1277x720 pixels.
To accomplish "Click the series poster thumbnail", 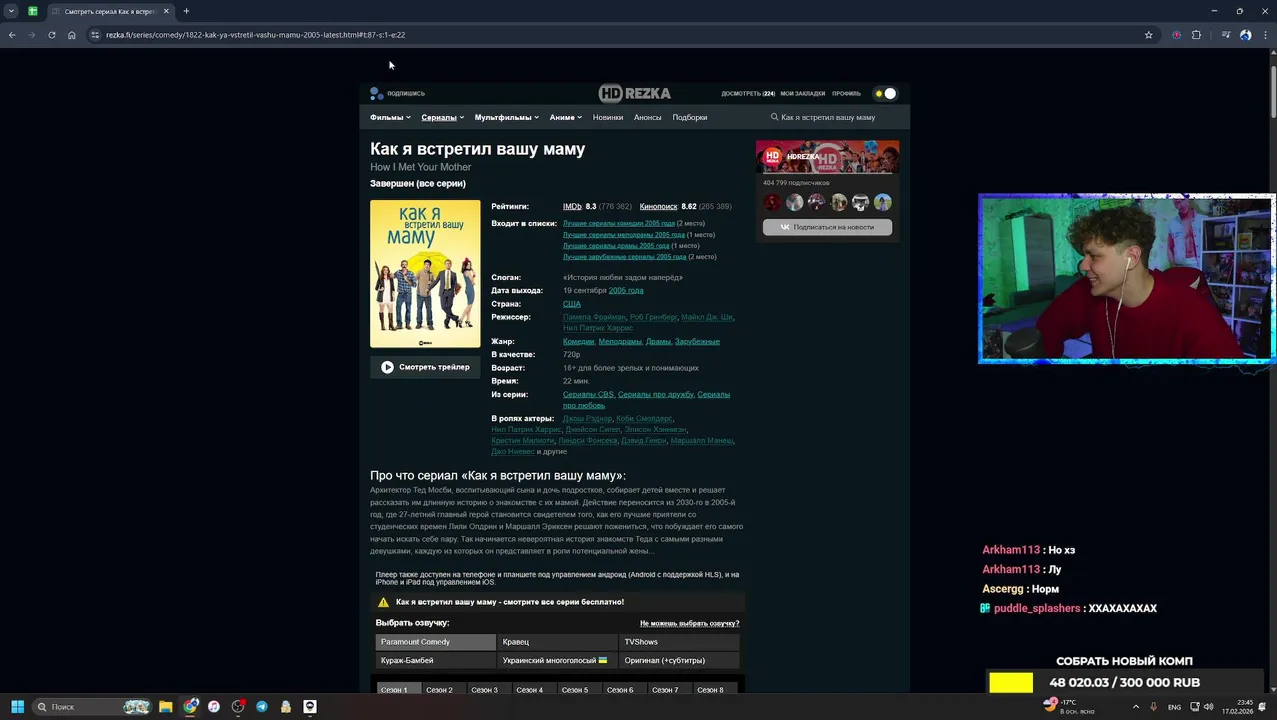I will point(425,274).
